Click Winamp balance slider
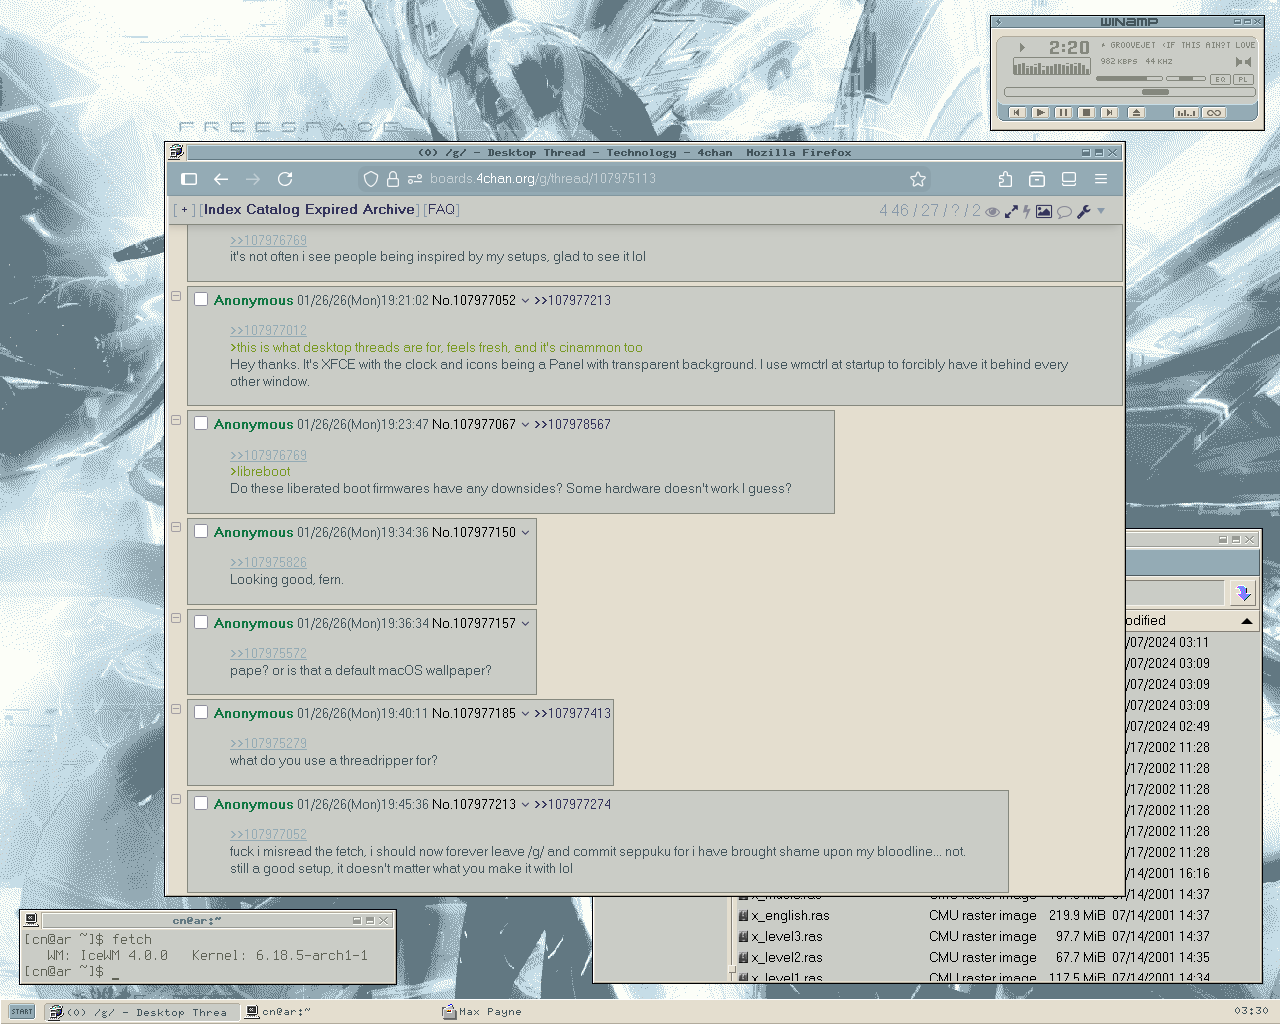Screen dimensions: 1280x1024 click(1186, 78)
